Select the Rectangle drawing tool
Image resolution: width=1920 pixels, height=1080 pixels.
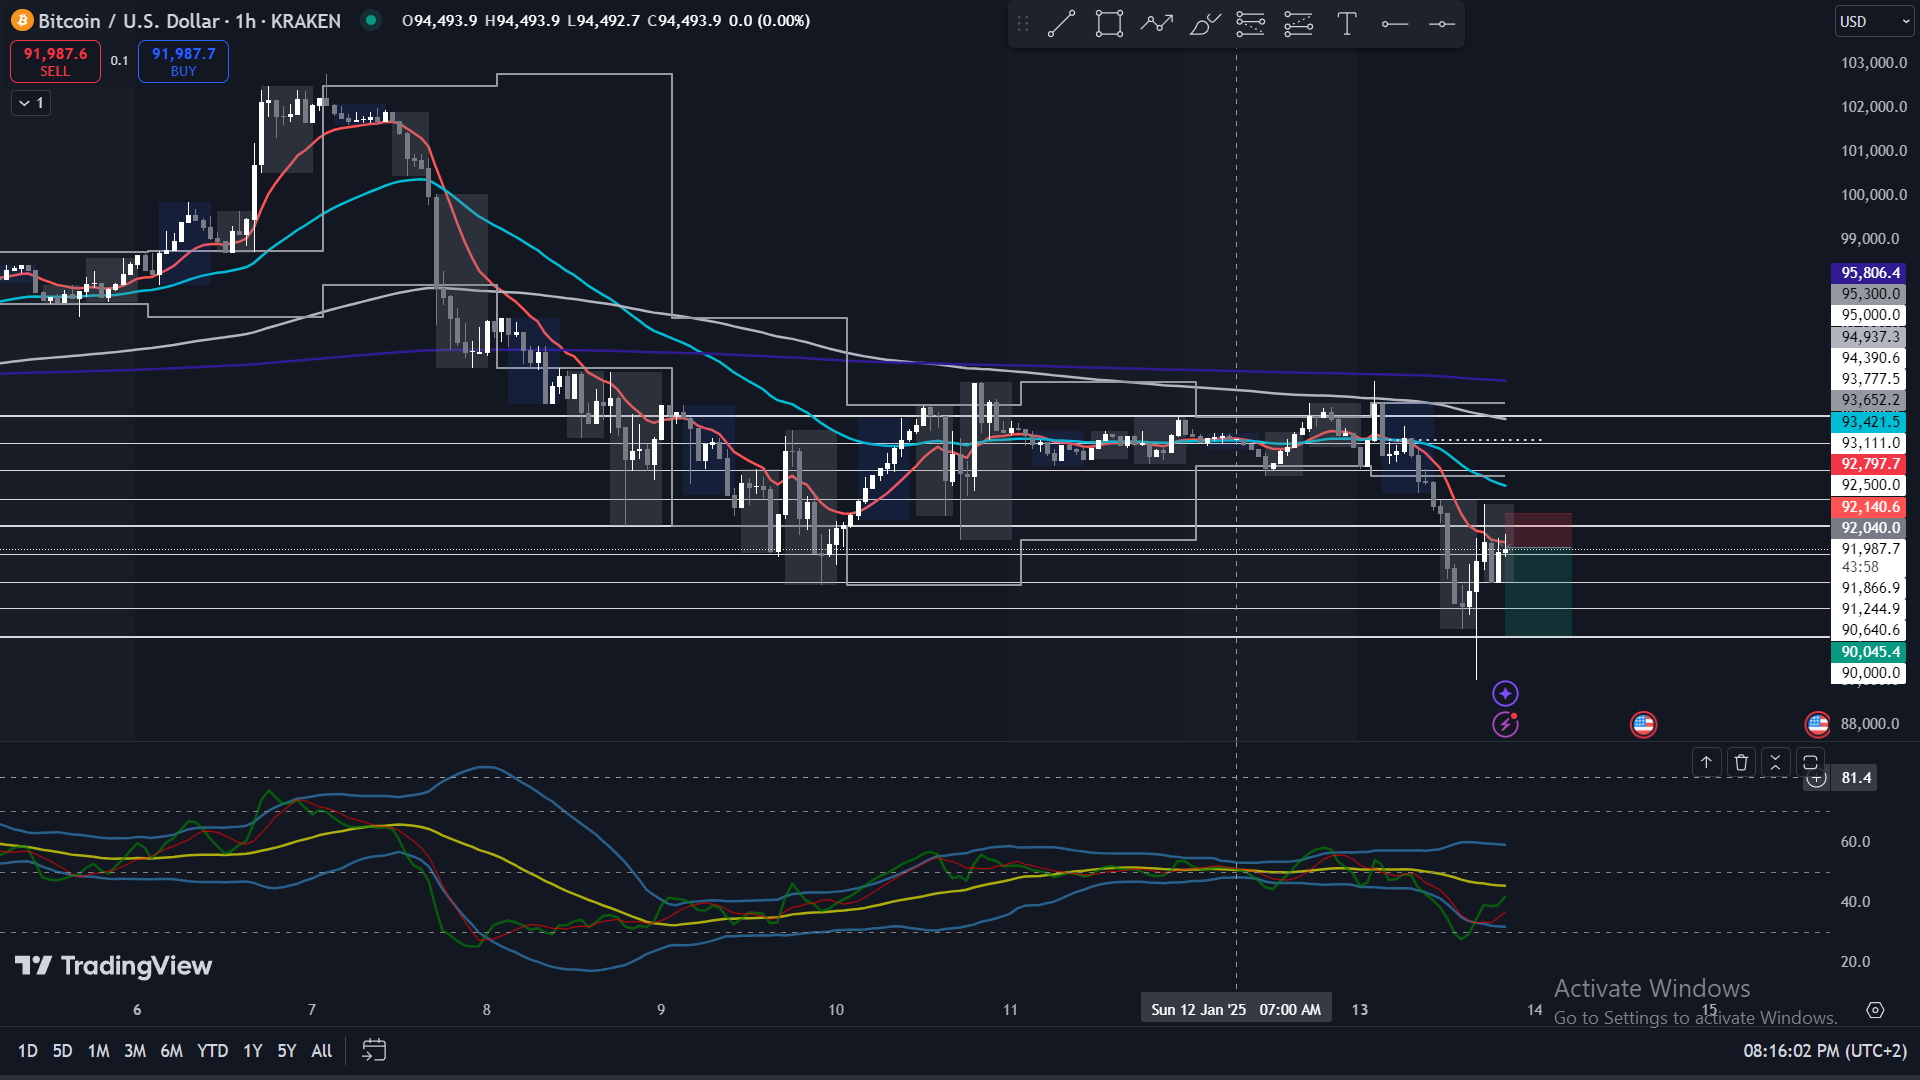(1109, 24)
